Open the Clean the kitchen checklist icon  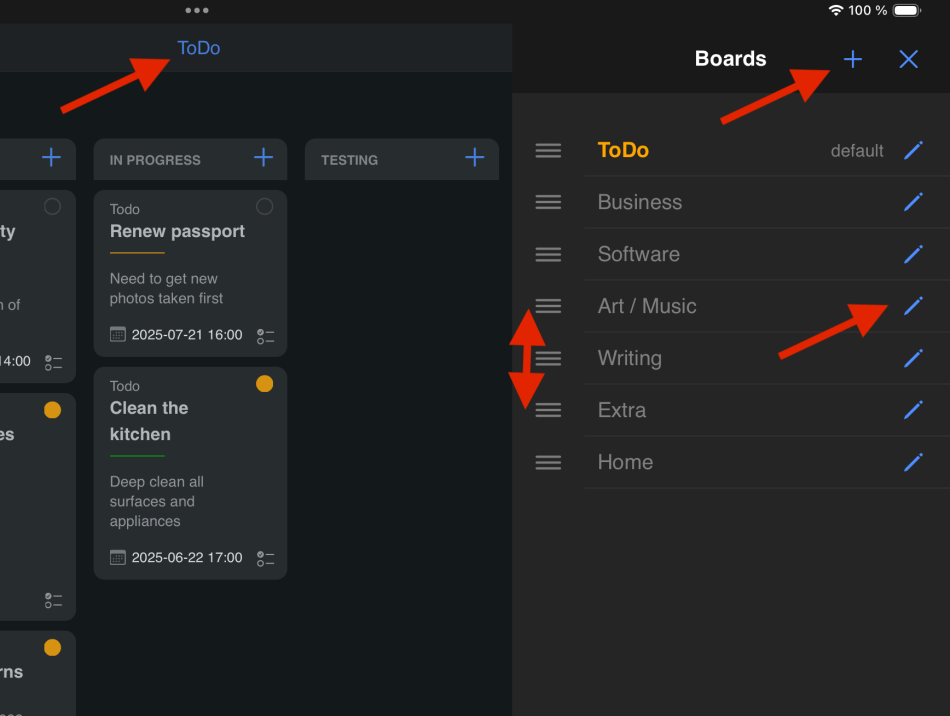(x=265, y=558)
